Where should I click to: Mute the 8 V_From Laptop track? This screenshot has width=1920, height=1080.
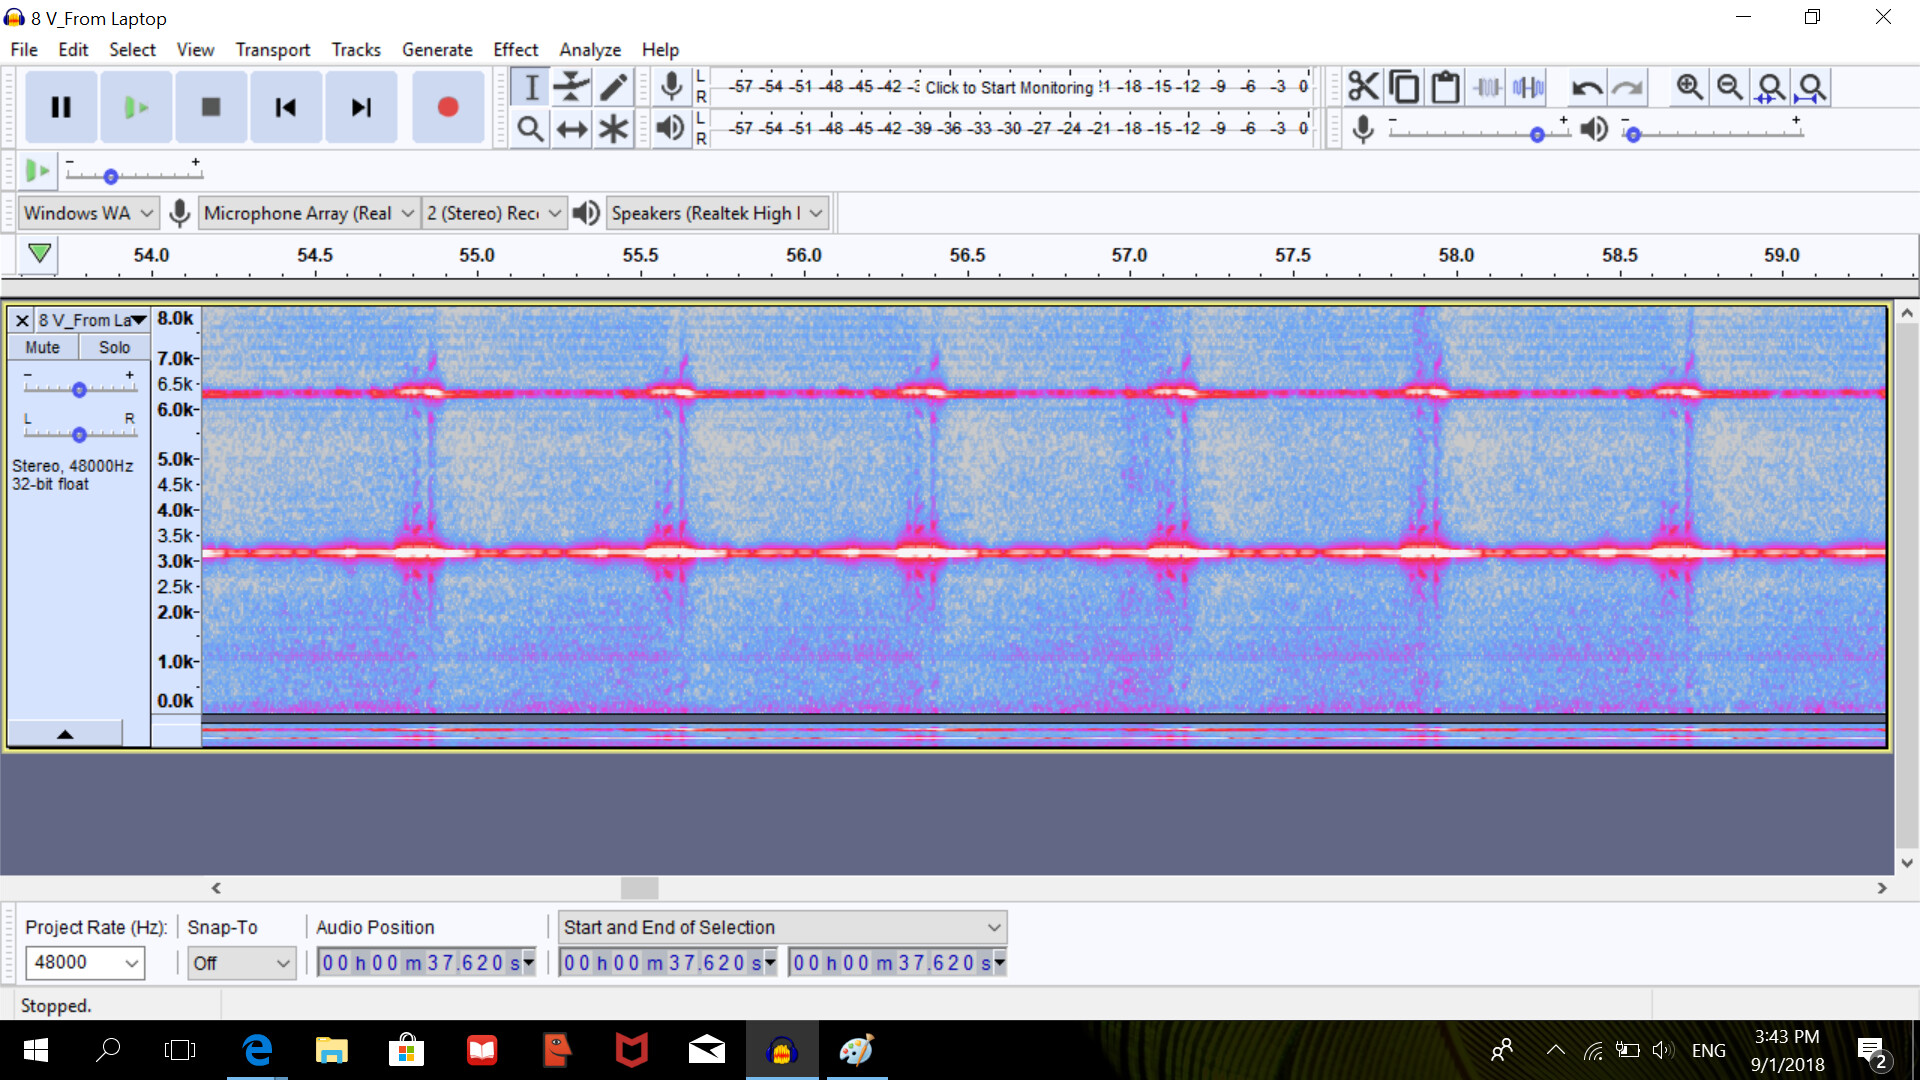click(x=43, y=347)
